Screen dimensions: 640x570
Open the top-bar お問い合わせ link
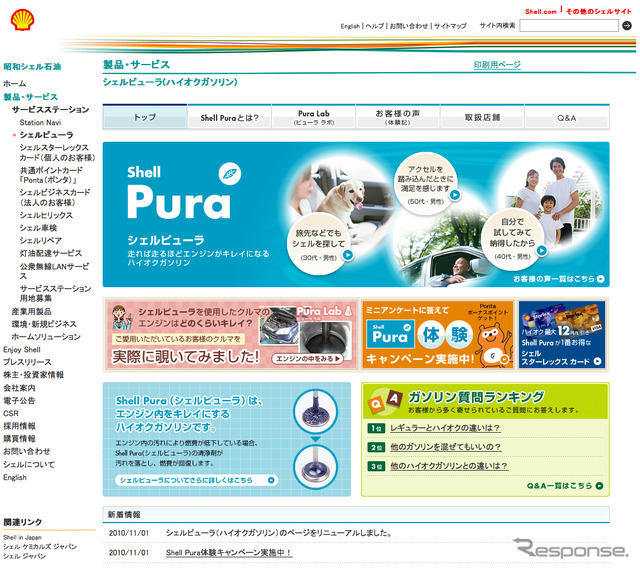point(409,26)
